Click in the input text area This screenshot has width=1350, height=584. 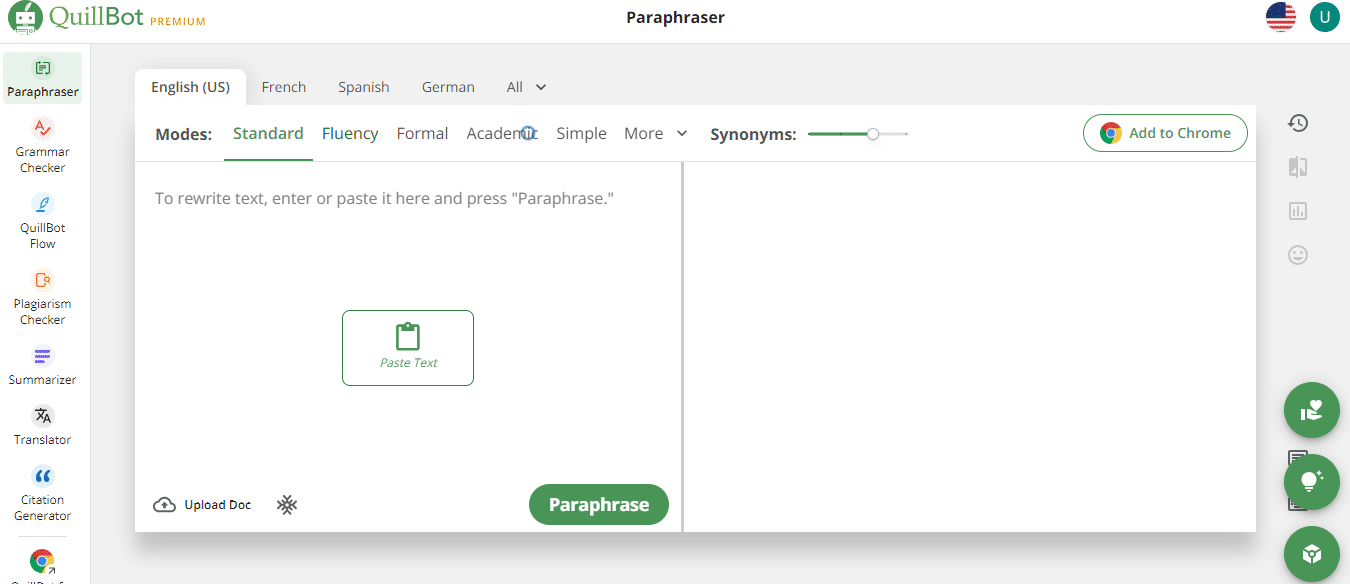408,320
